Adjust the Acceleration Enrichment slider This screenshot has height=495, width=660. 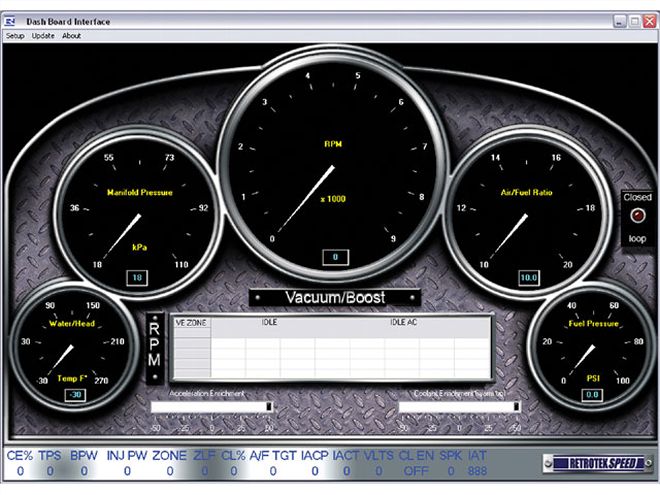(212, 407)
